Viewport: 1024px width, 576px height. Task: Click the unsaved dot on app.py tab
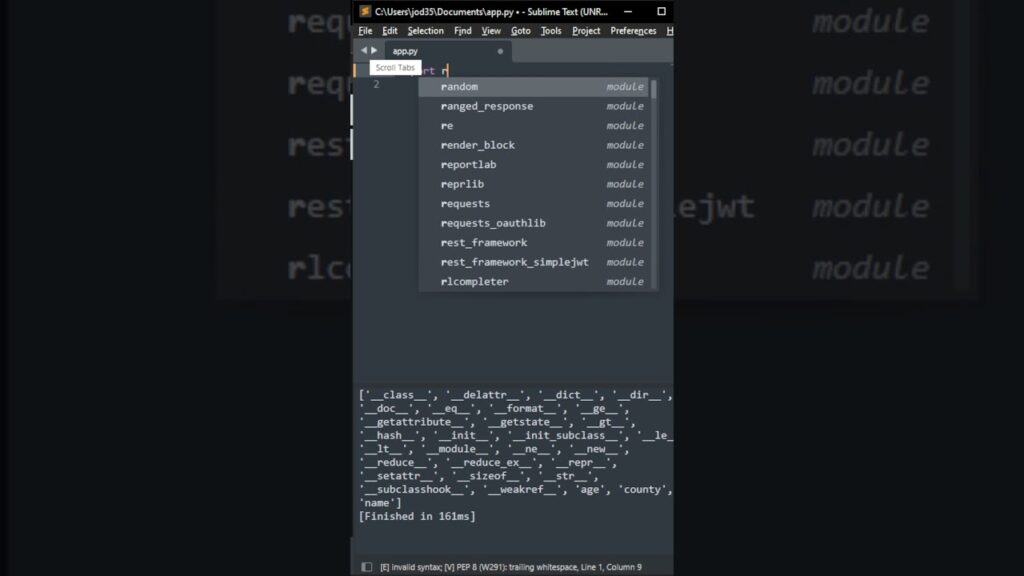pos(500,51)
